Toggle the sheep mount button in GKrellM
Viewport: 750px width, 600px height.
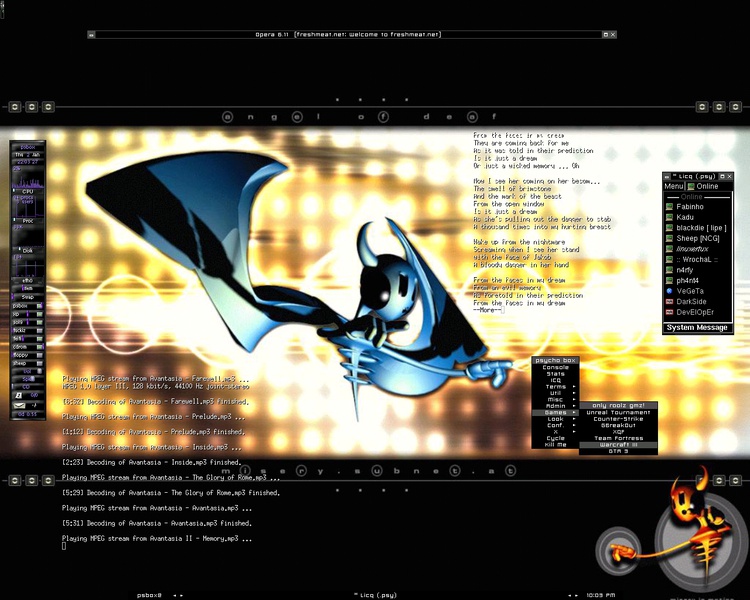(x=40, y=363)
